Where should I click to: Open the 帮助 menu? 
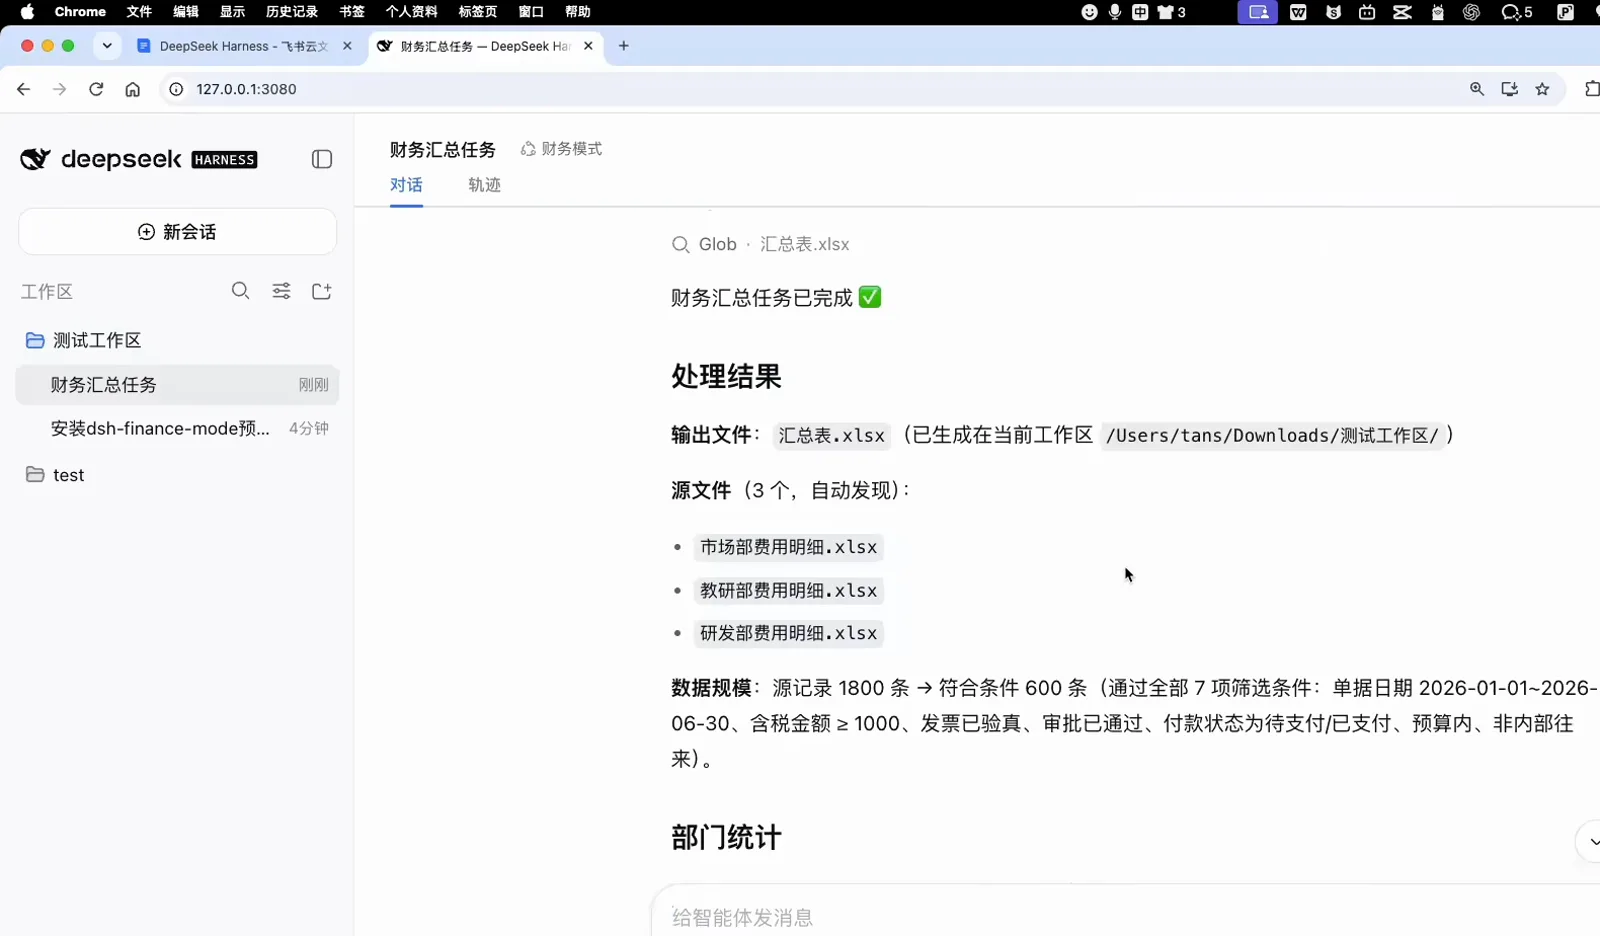[578, 12]
